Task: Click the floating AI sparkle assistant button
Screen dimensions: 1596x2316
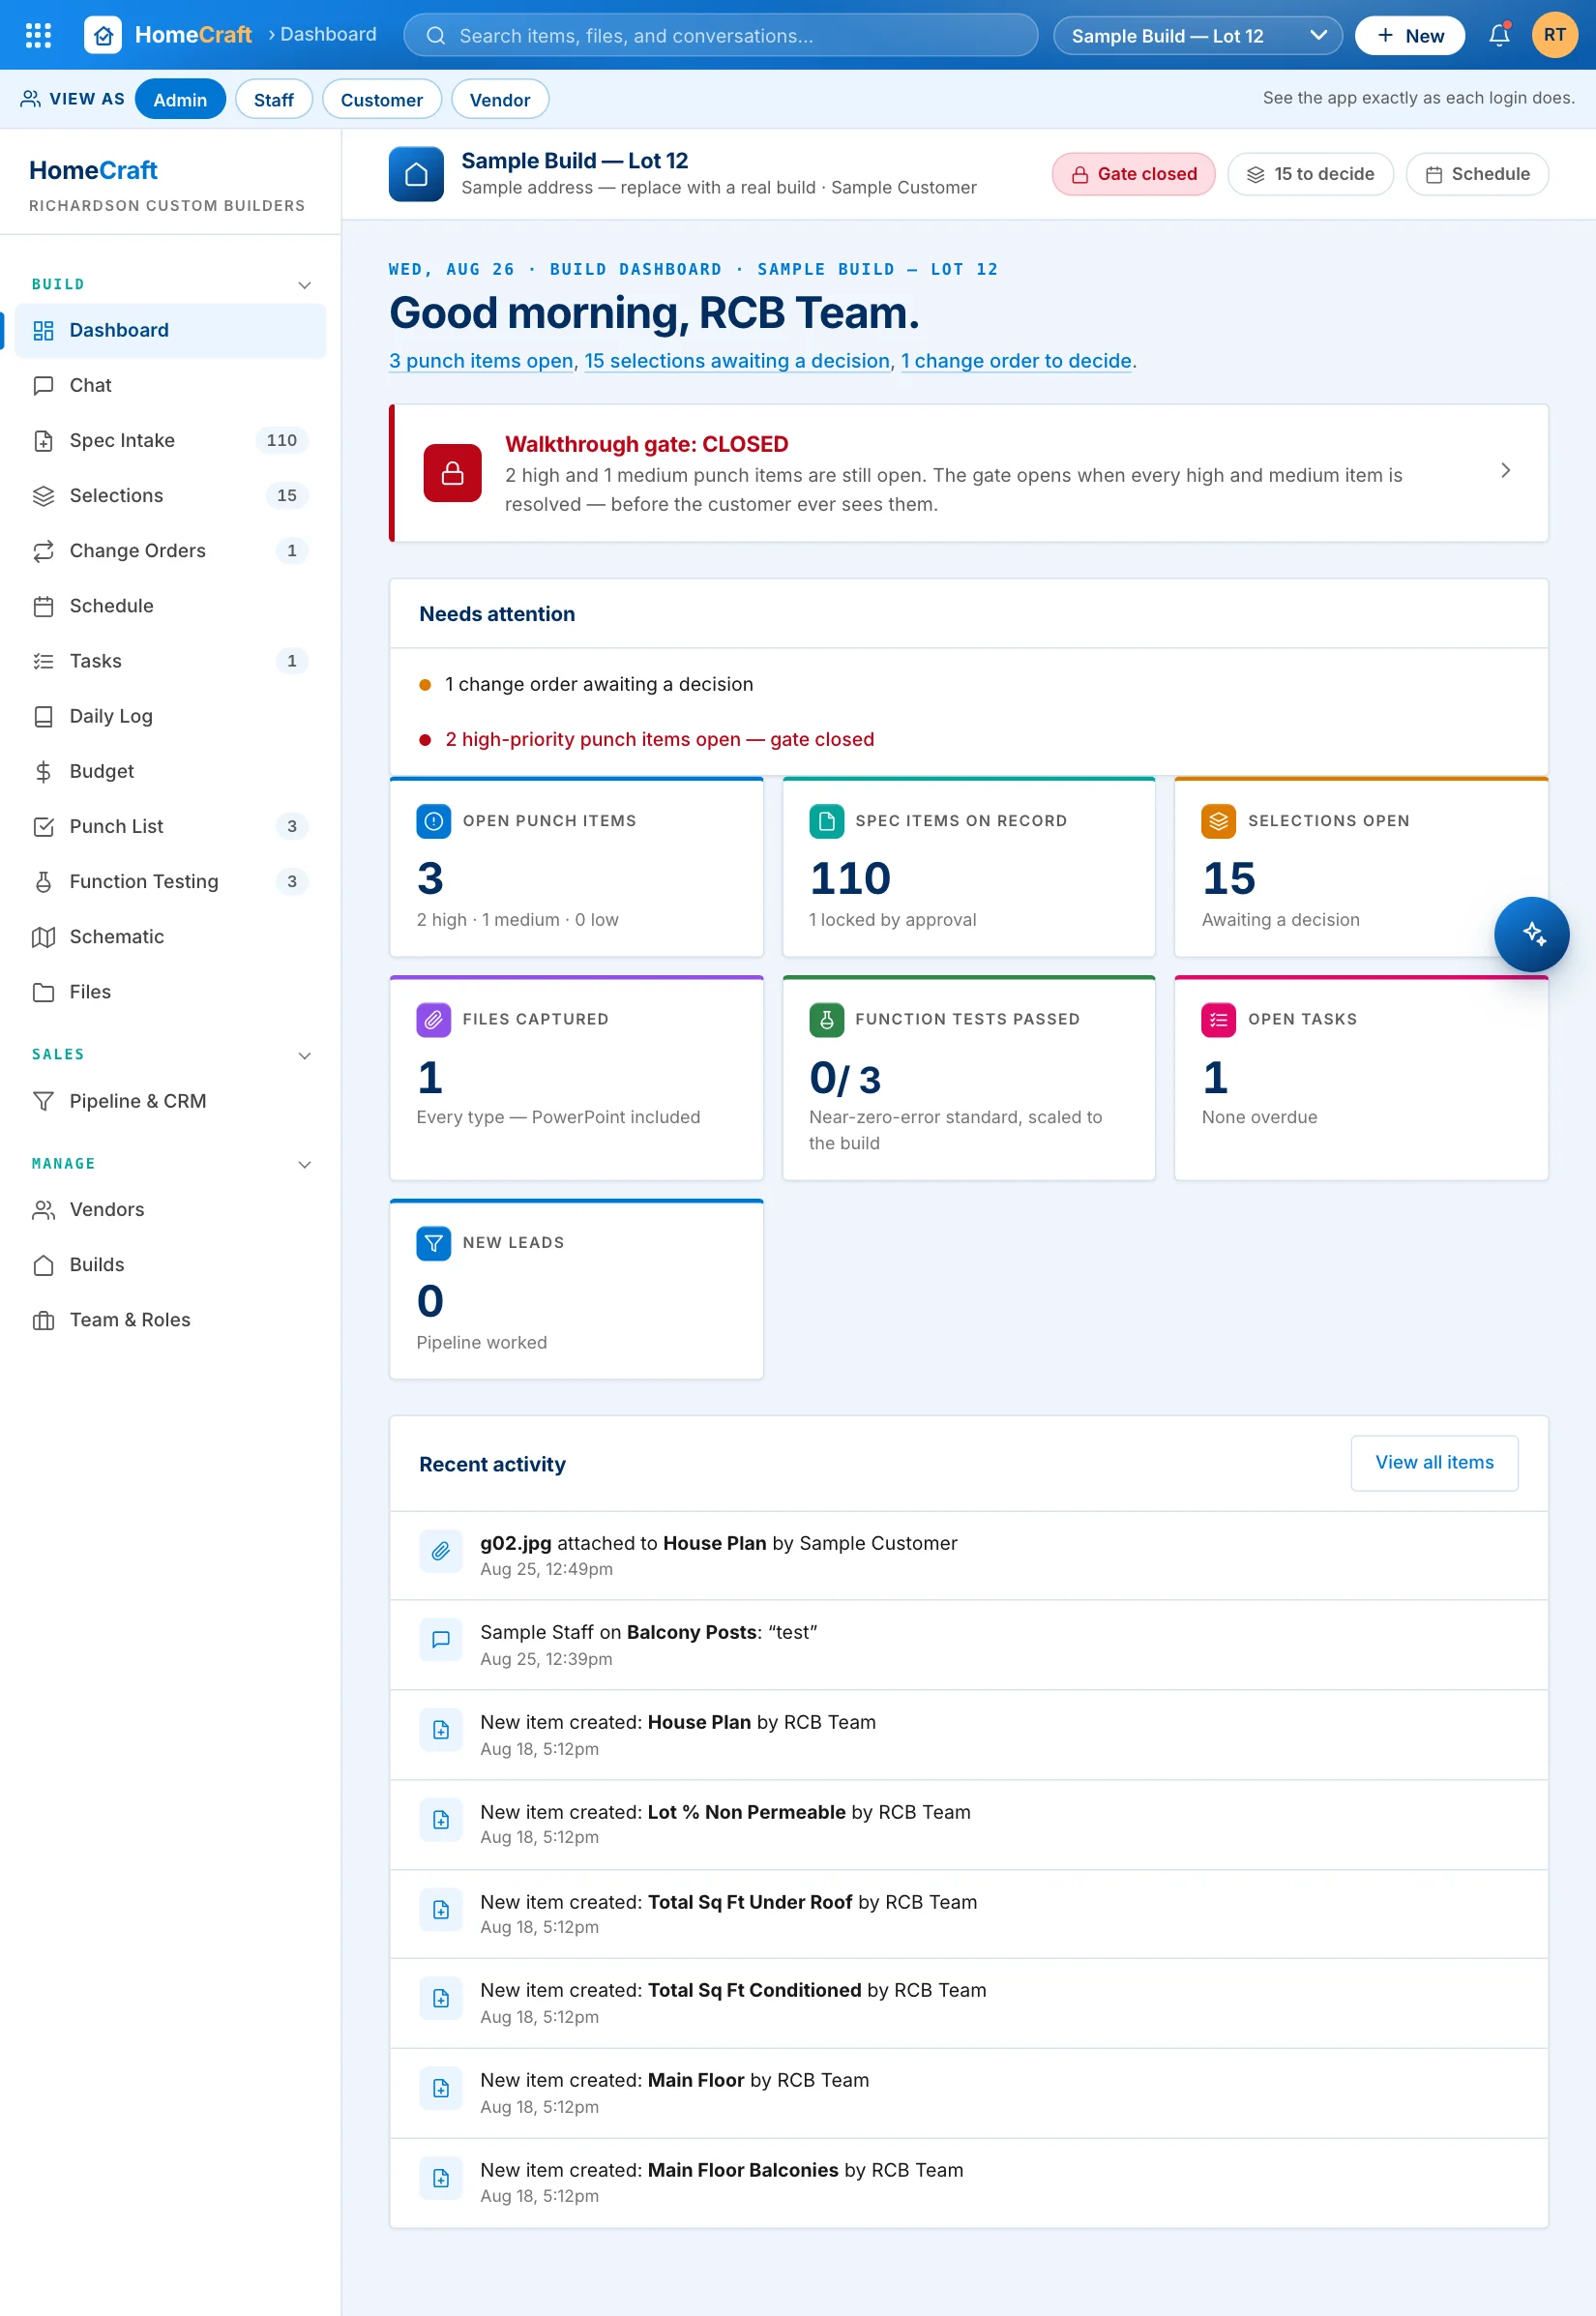Action: click(1532, 934)
